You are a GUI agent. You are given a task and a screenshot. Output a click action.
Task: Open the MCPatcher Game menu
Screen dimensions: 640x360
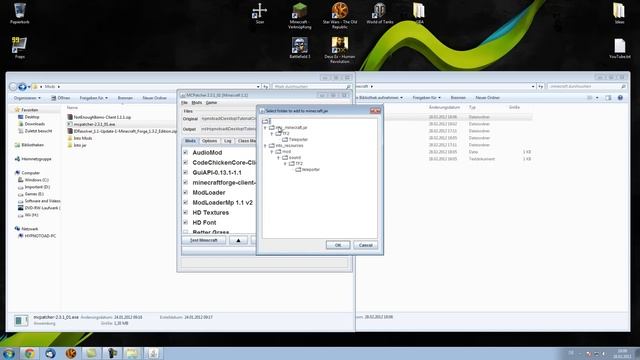211,103
